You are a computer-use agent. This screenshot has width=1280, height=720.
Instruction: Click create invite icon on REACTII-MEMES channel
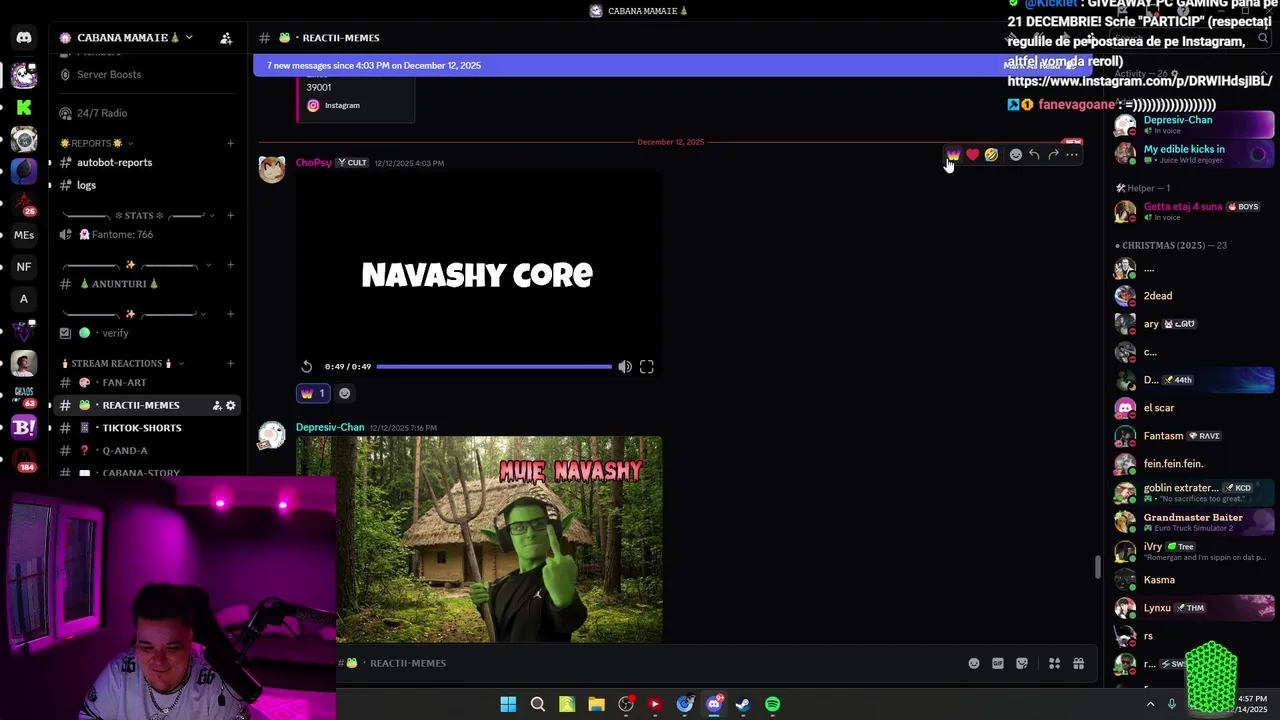(217, 405)
